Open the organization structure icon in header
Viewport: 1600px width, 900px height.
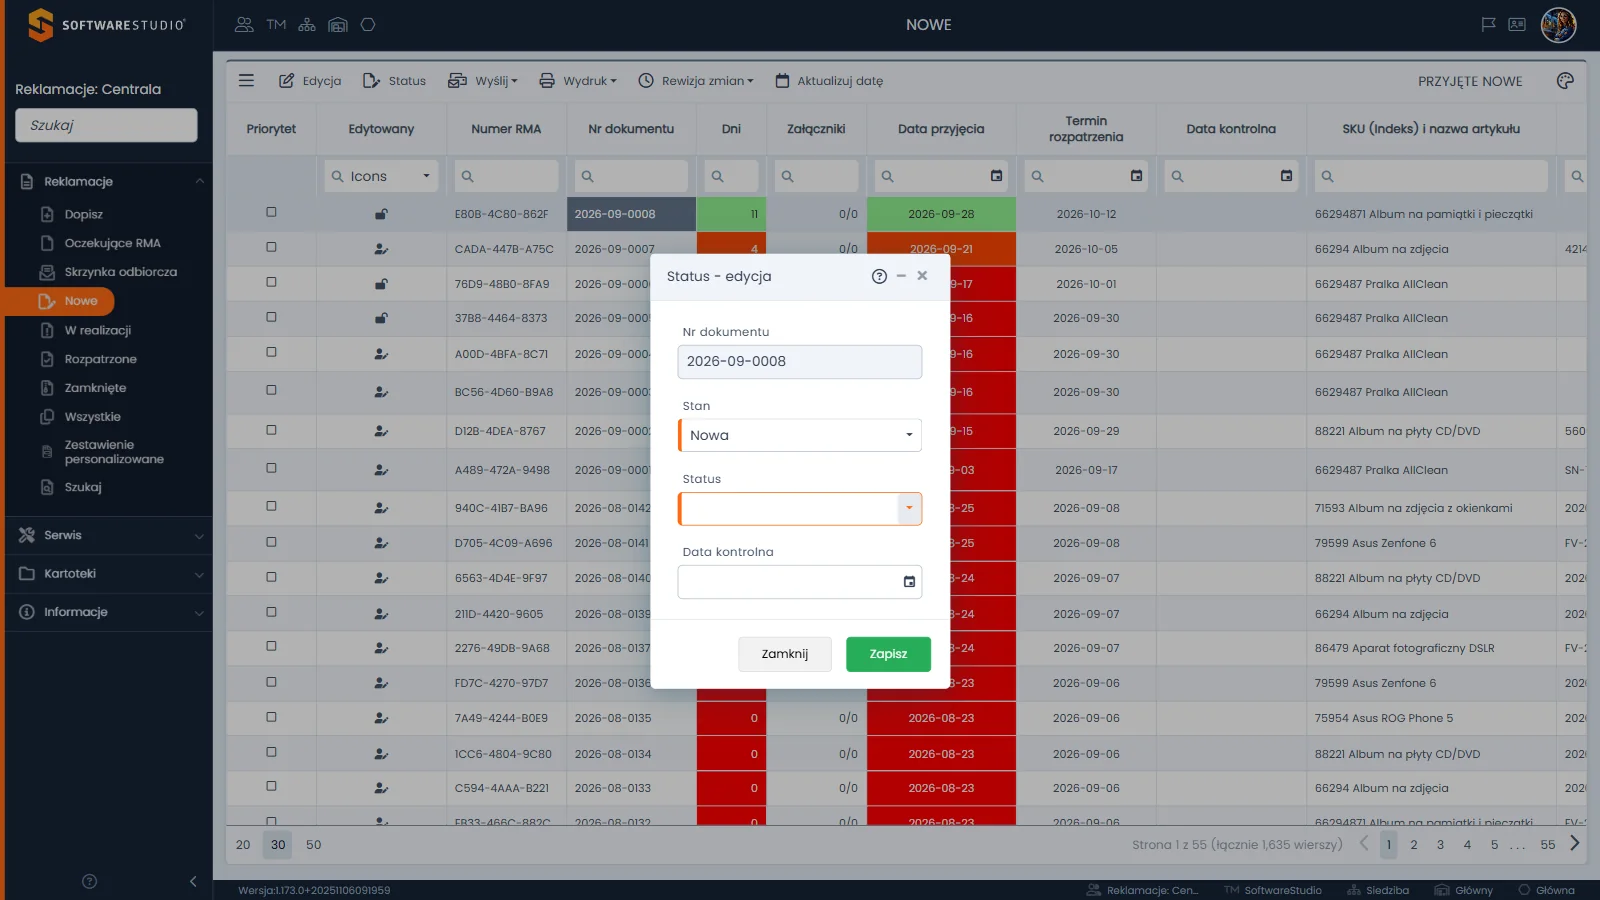coord(307,25)
